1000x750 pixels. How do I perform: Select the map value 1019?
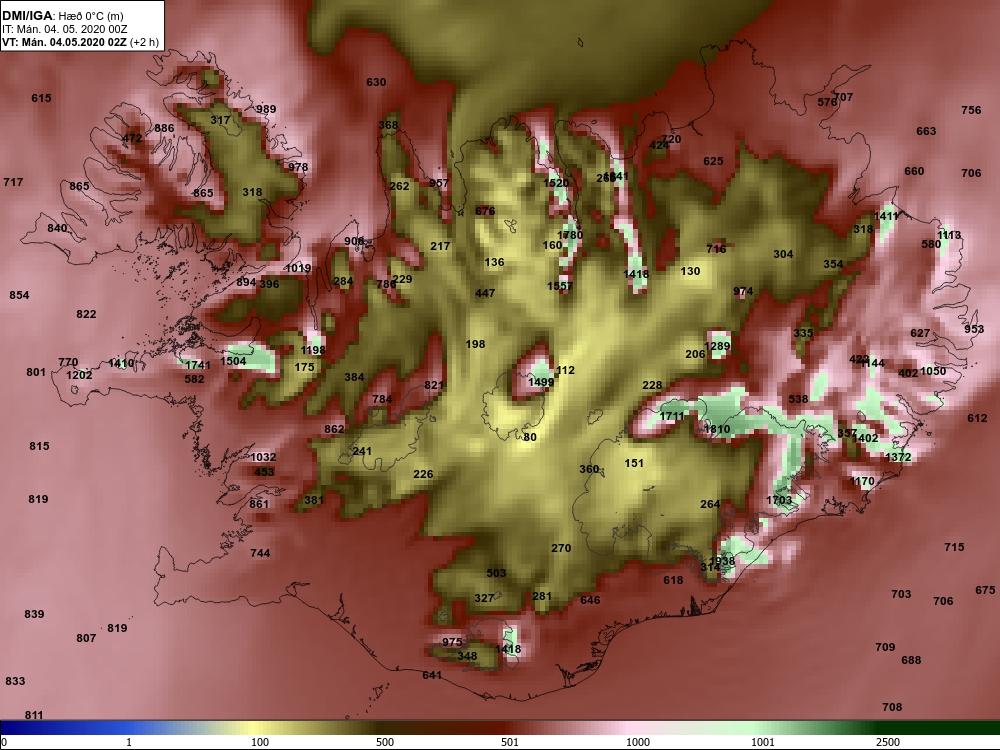pos(298,268)
